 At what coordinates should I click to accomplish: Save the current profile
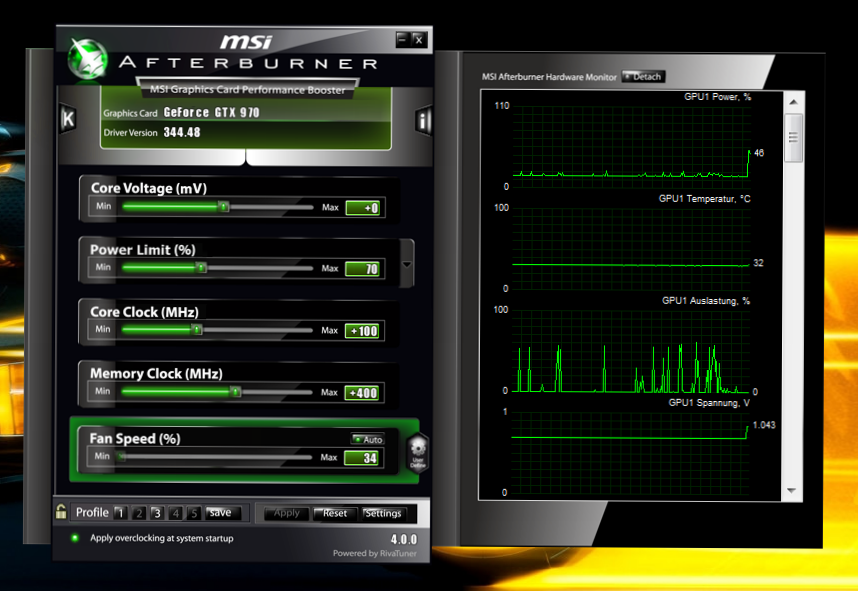(x=221, y=513)
